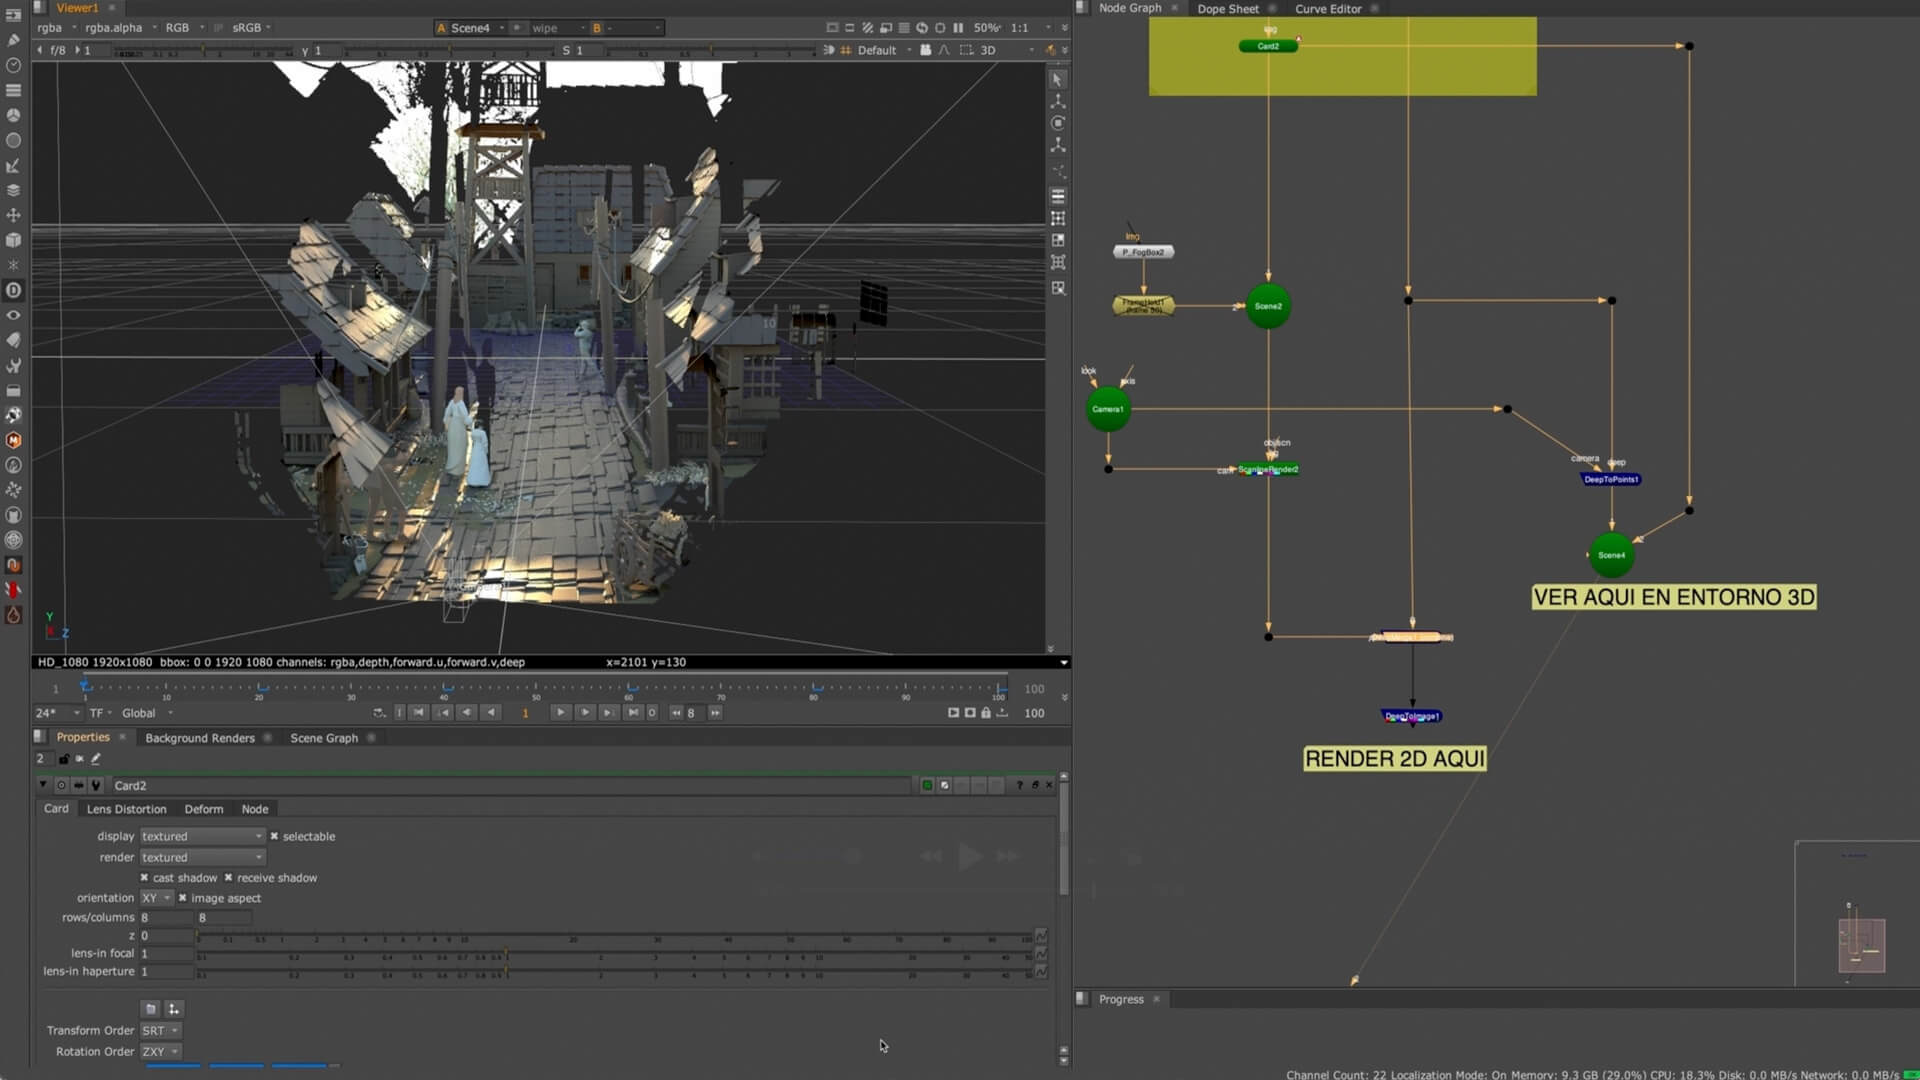Viewport: 1920px width, 1080px height.
Task: Switch to the Curve Editor tab
Action: click(1330, 9)
